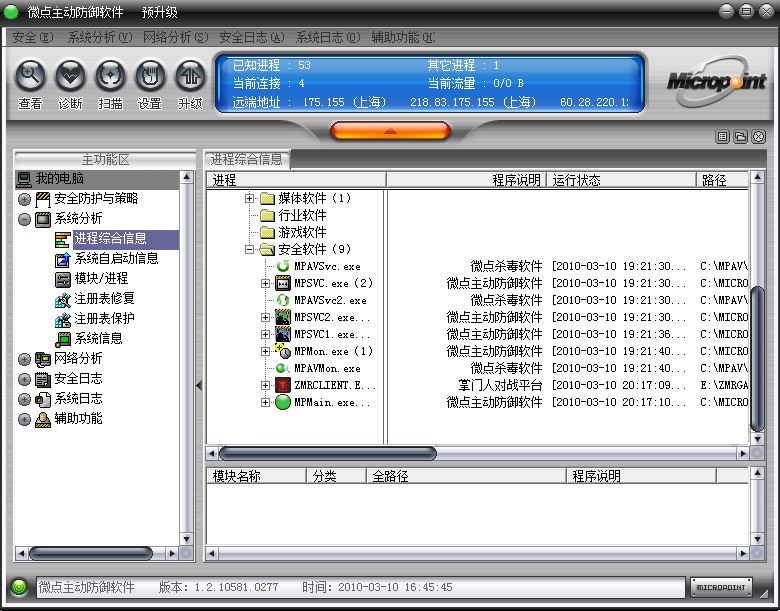Click the process list horizontal scrollbar thumb
Viewport: 780px width, 611px height.
click(328, 453)
